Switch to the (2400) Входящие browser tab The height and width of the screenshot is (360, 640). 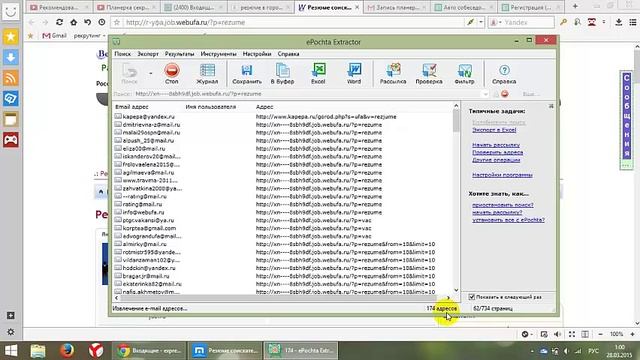coord(193,7)
